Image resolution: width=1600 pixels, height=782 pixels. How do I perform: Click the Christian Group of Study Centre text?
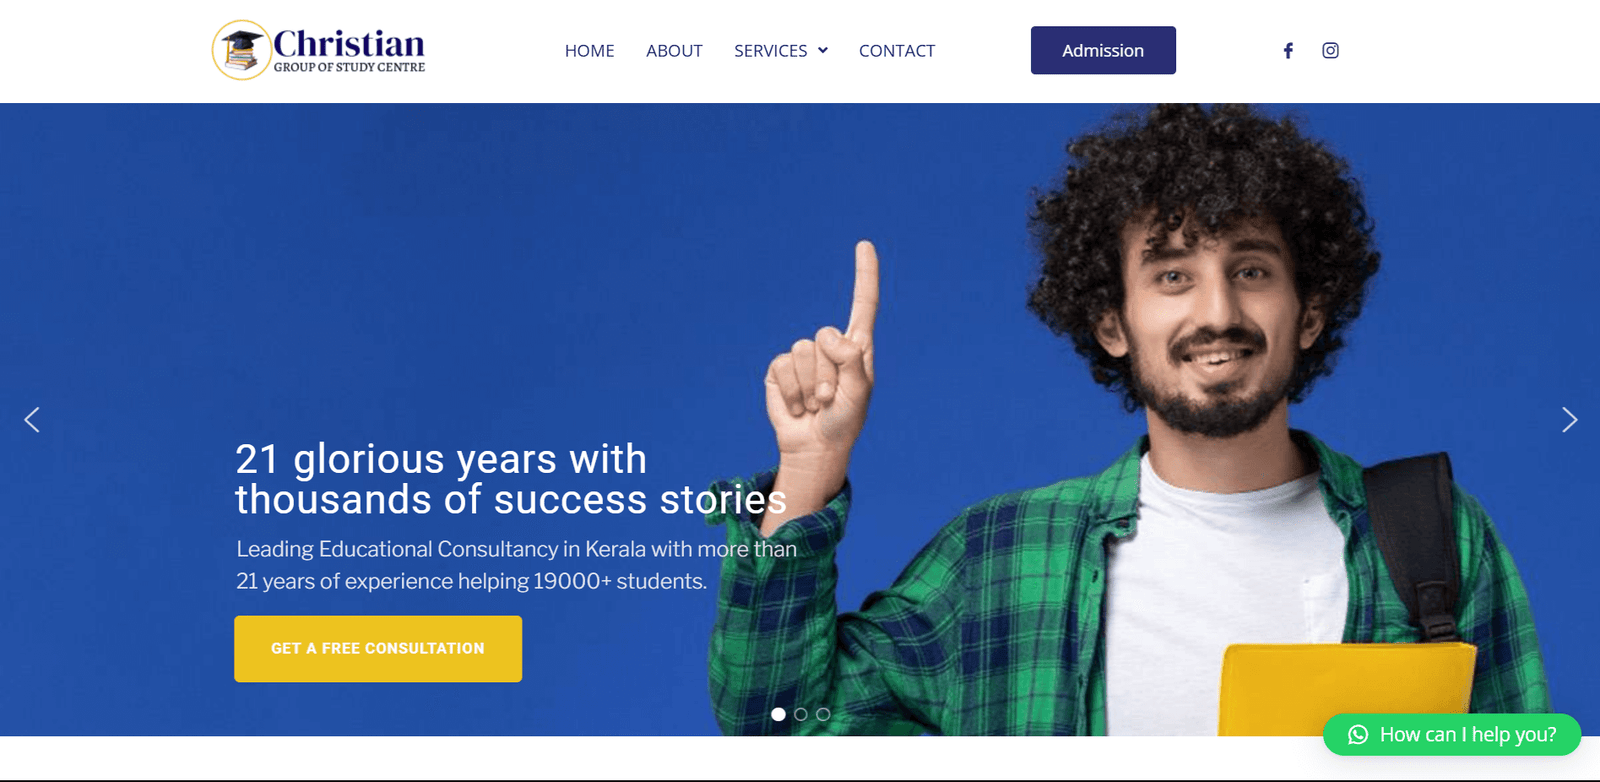click(x=349, y=50)
